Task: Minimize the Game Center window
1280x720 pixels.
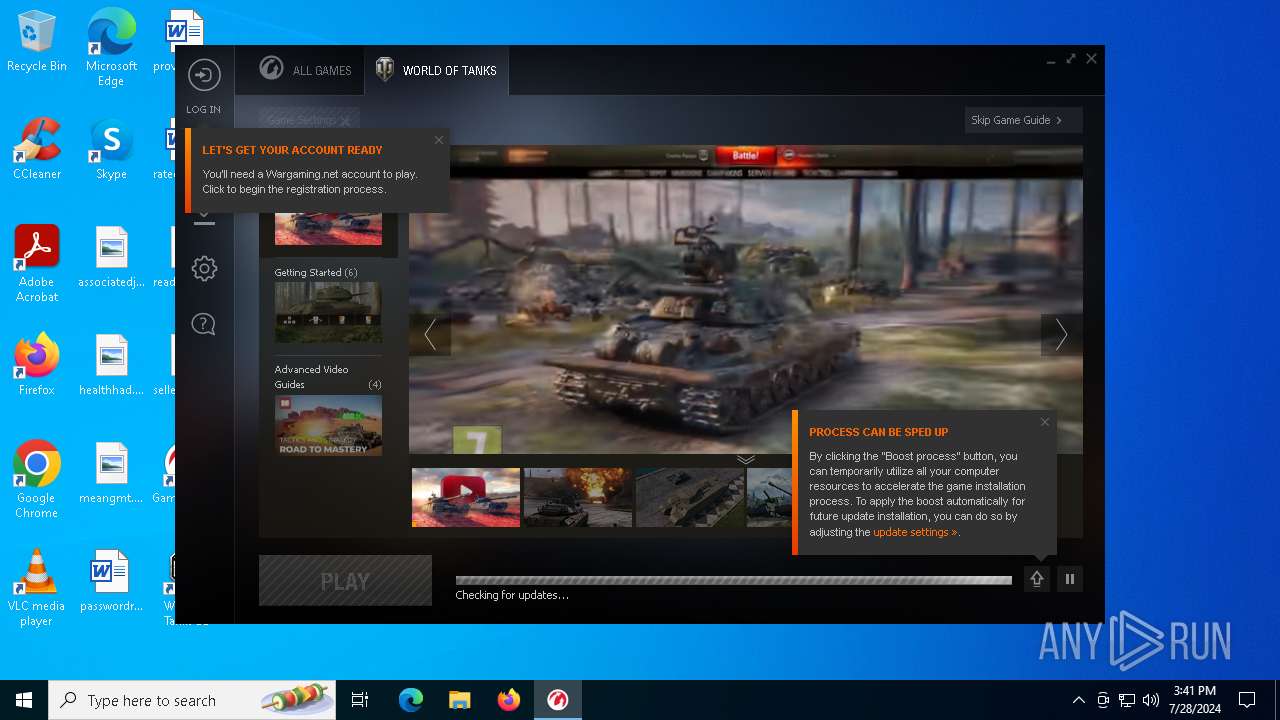Action: [1051, 60]
